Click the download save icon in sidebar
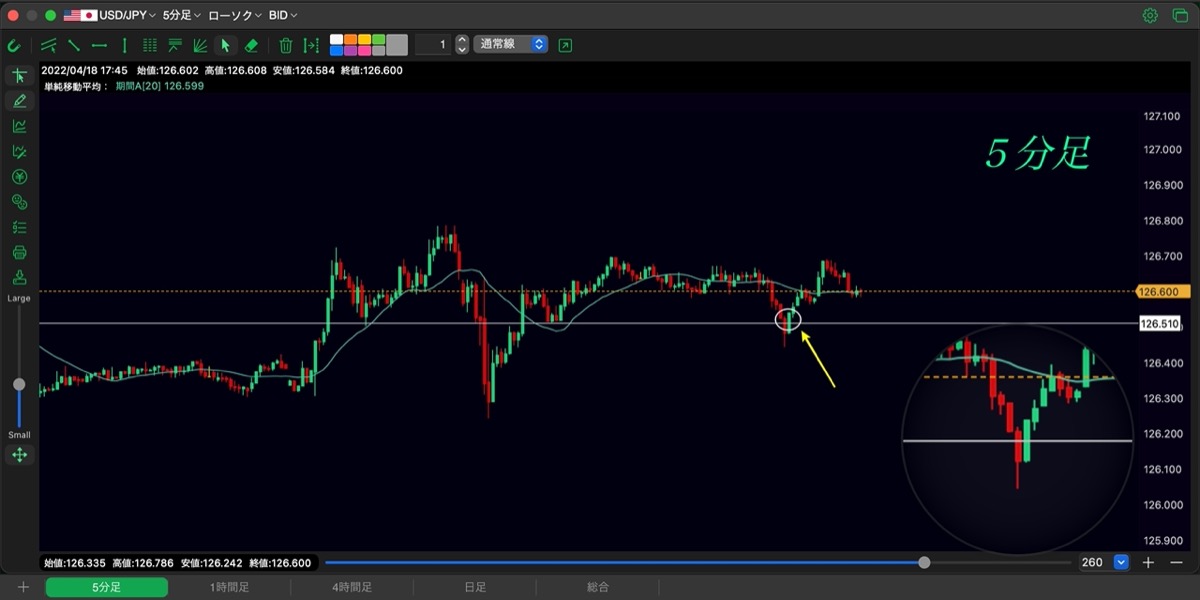Viewport: 1200px width, 600px height. tap(19, 277)
